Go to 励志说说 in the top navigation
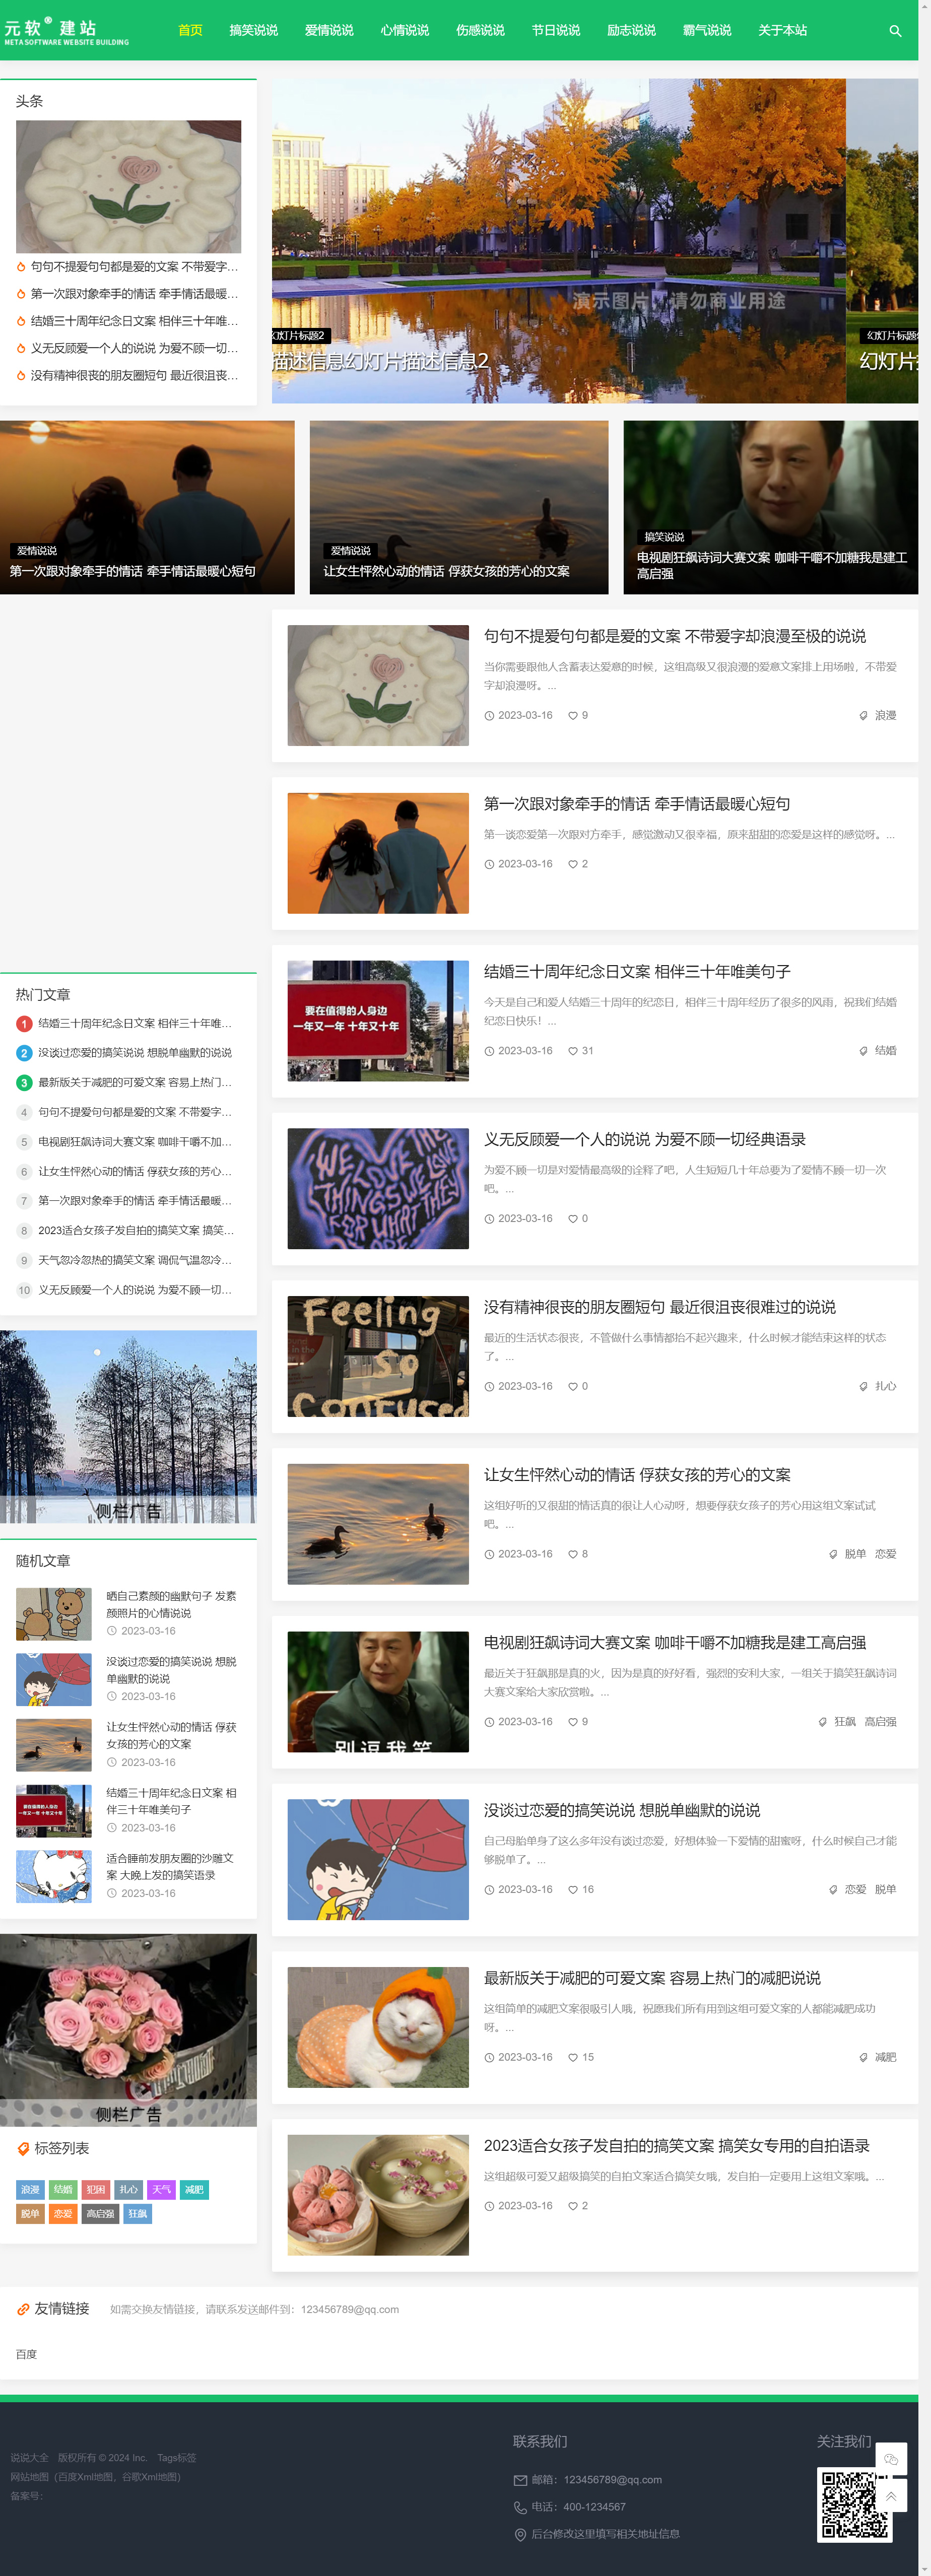The height and width of the screenshot is (2576, 931). (631, 30)
